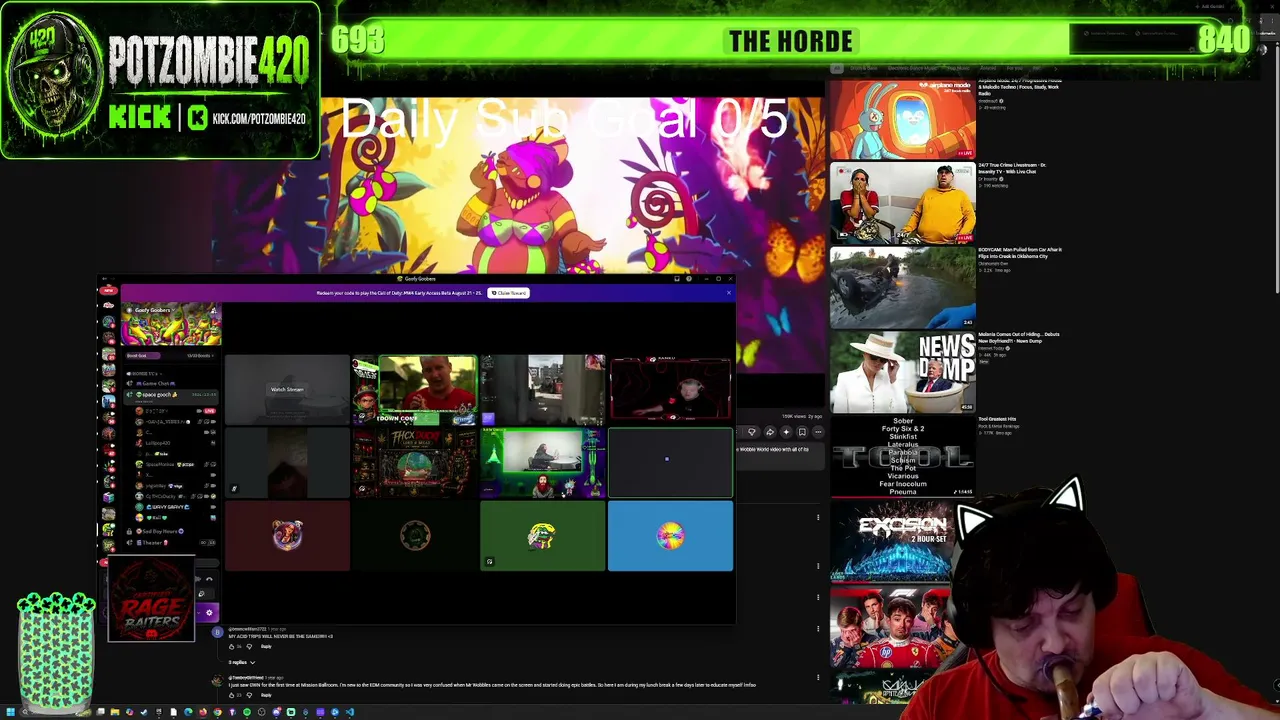Open File Explorer from the taskbar
The width and height of the screenshot is (1280, 720).
115,712
